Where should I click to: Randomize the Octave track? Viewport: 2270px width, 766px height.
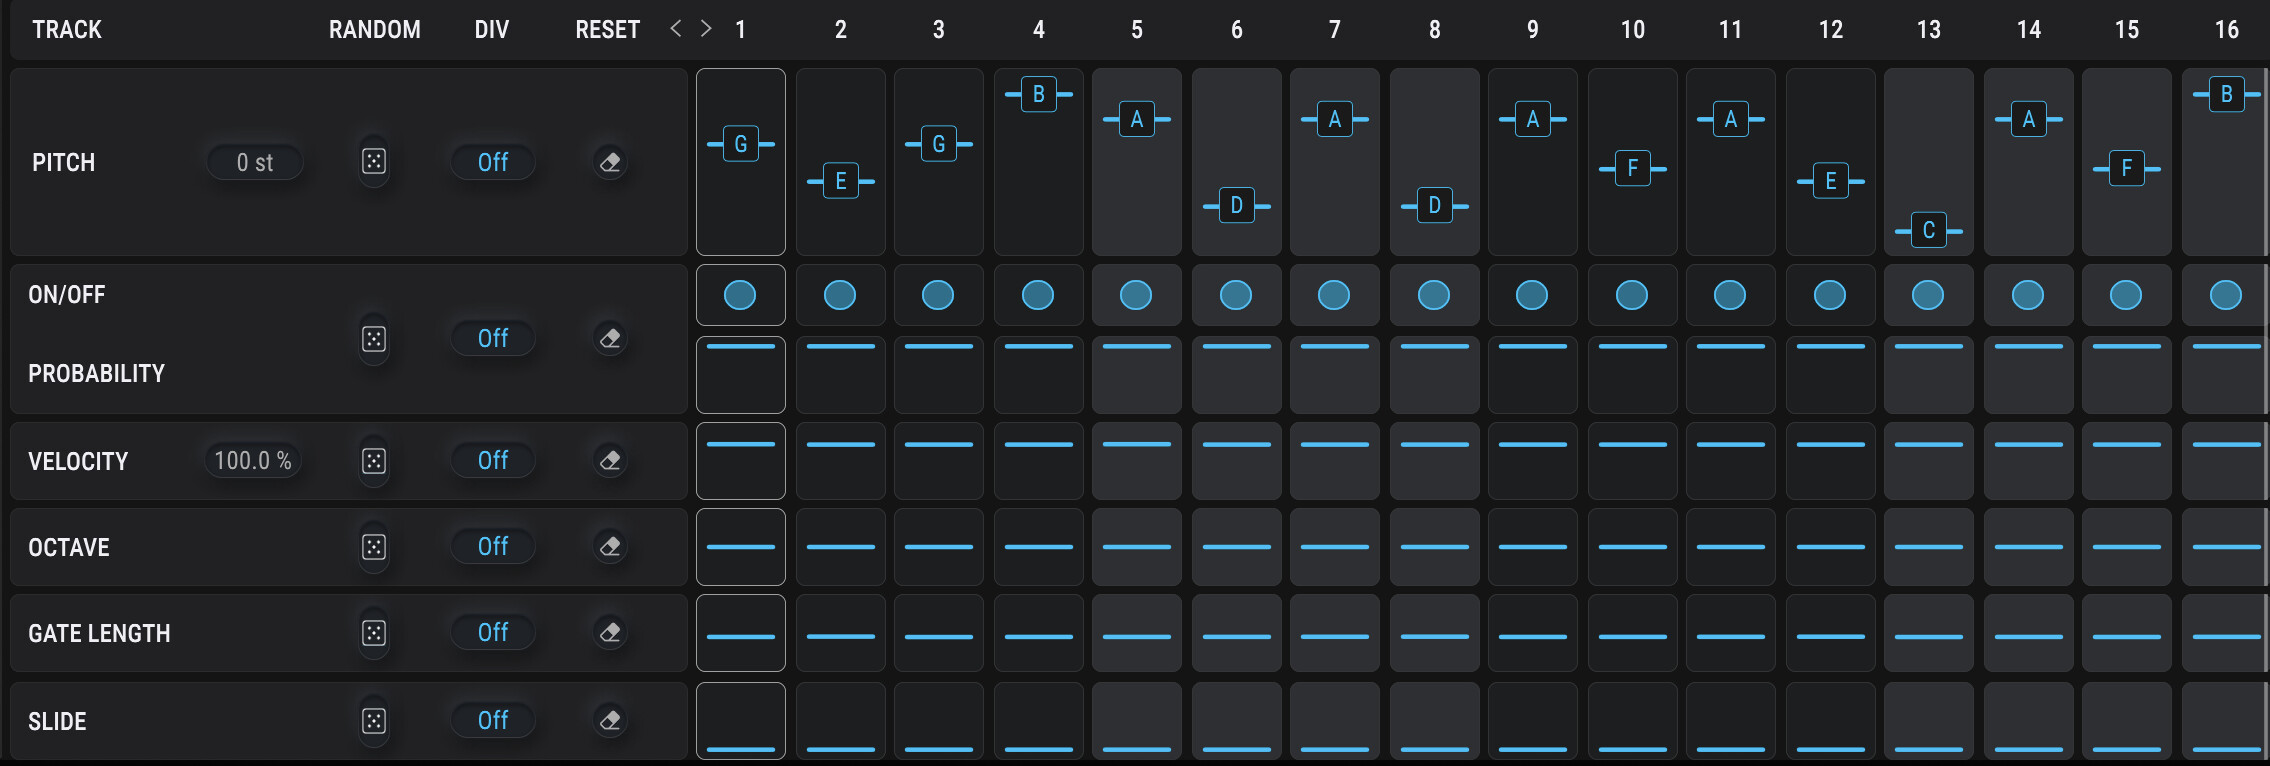pos(374,547)
